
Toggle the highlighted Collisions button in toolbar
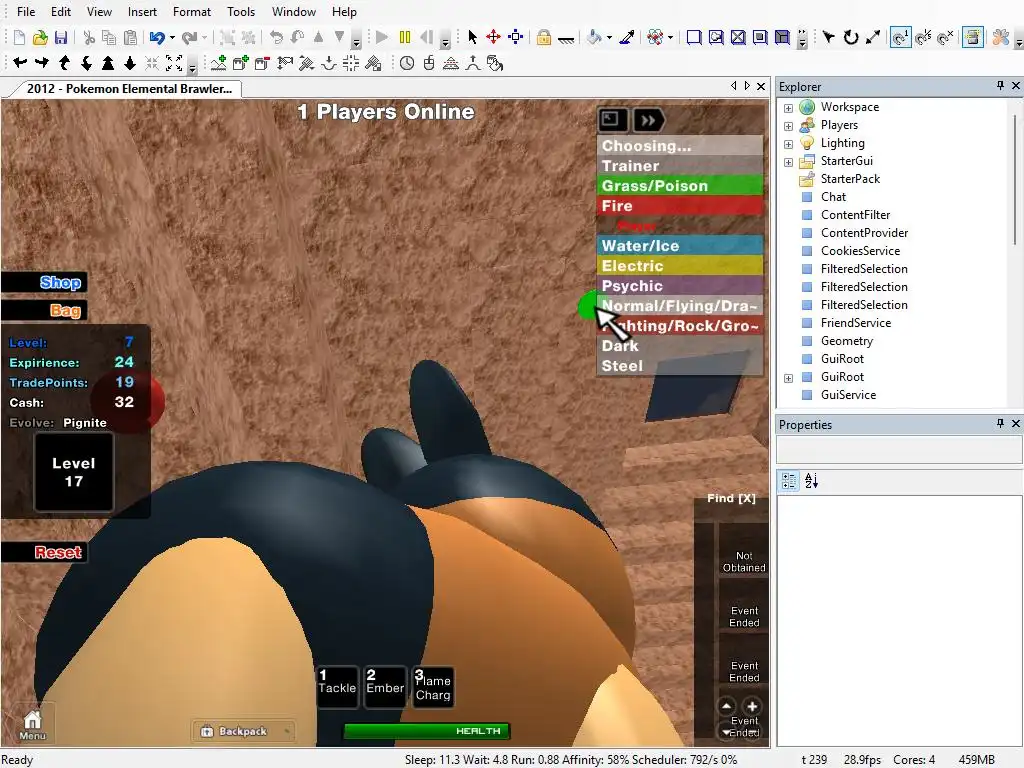(972, 37)
